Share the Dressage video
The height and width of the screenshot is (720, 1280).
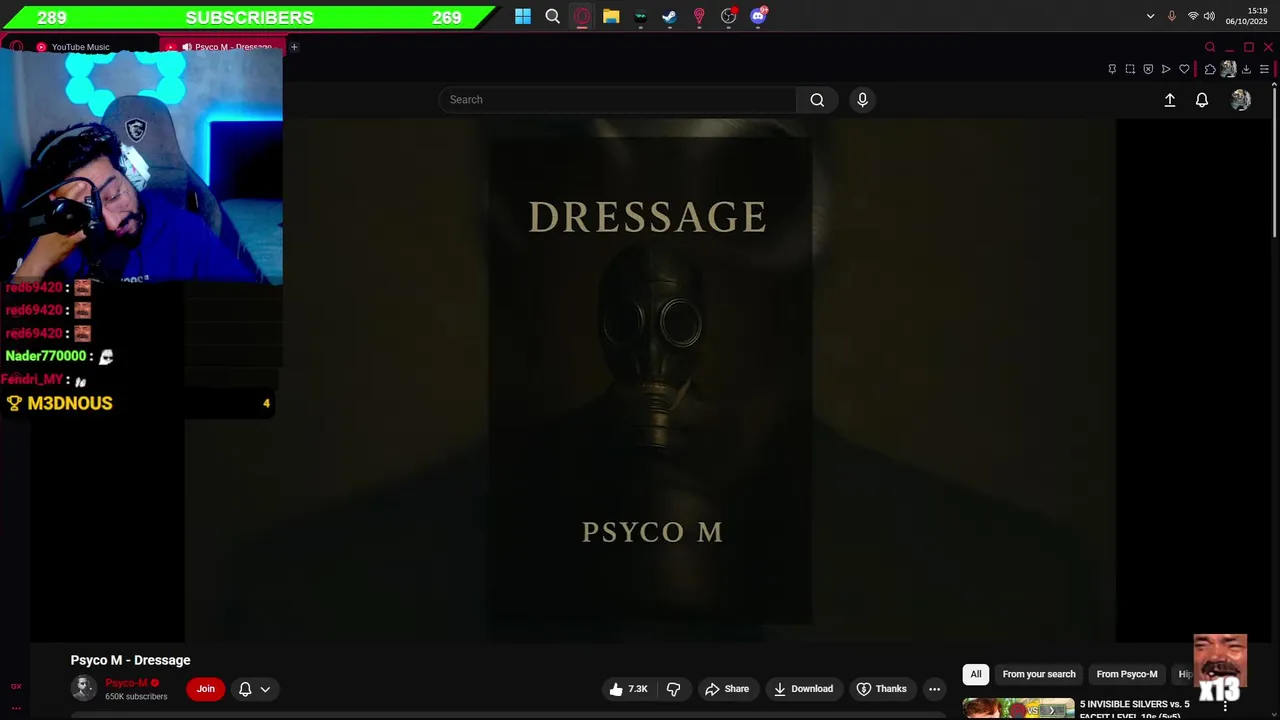[x=727, y=689]
